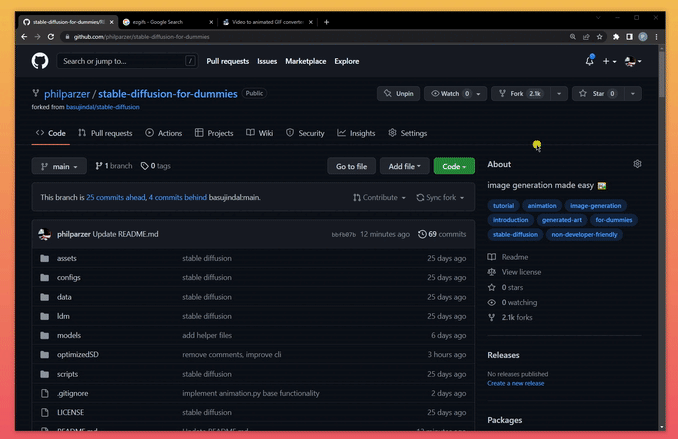Open the green Code dropdown
The width and height of the screenshot is (678, 439).
pos(454,166)
